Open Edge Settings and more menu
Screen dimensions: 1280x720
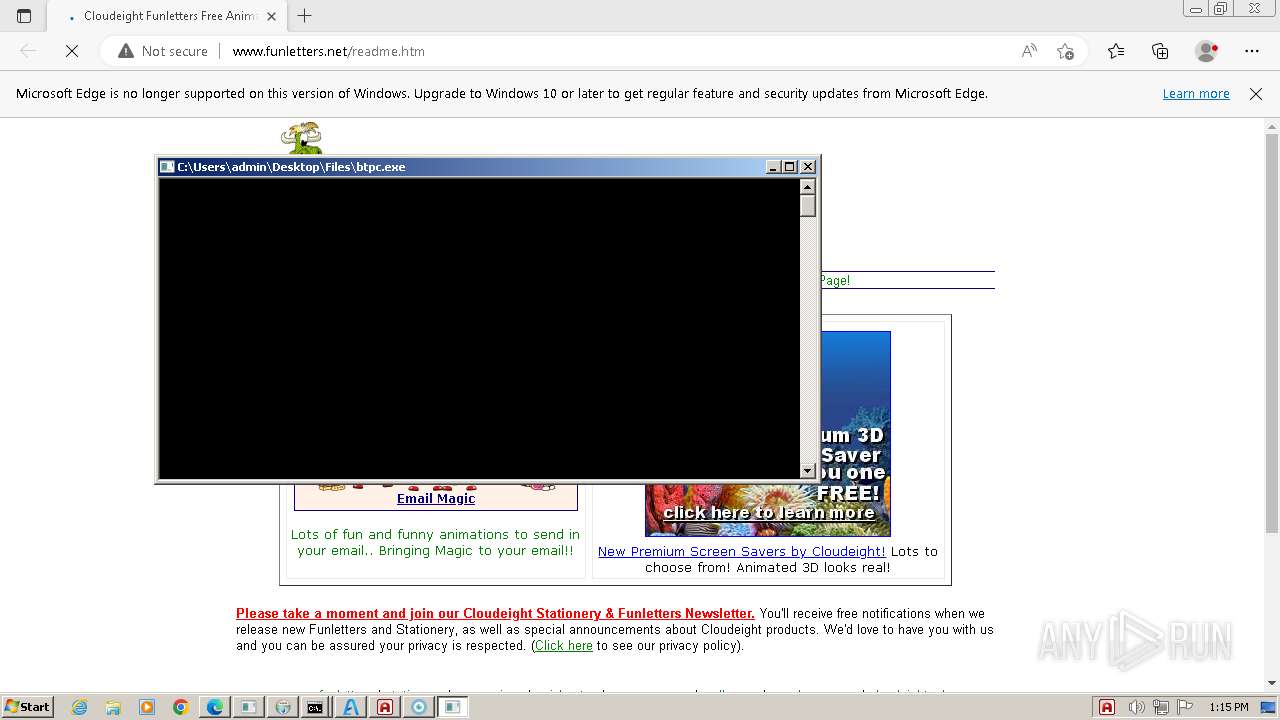click(x=1252, y=51)
